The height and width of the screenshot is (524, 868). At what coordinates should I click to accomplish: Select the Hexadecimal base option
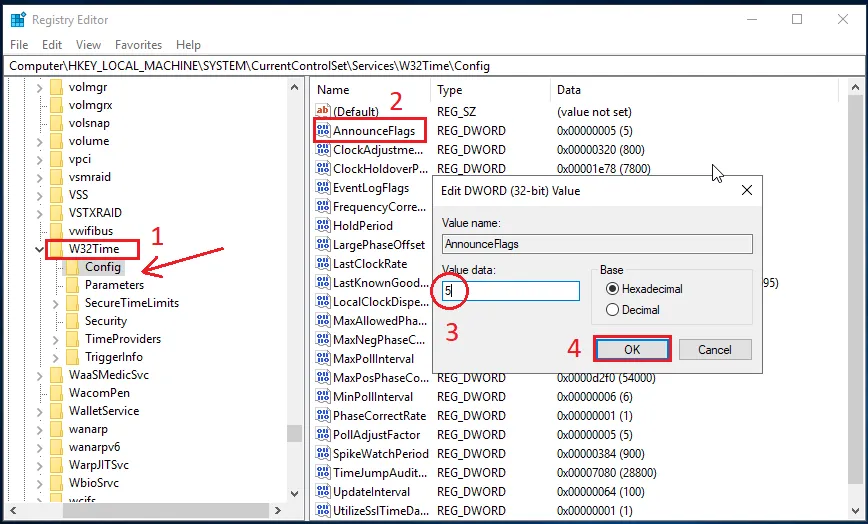(x=612, y=289)
